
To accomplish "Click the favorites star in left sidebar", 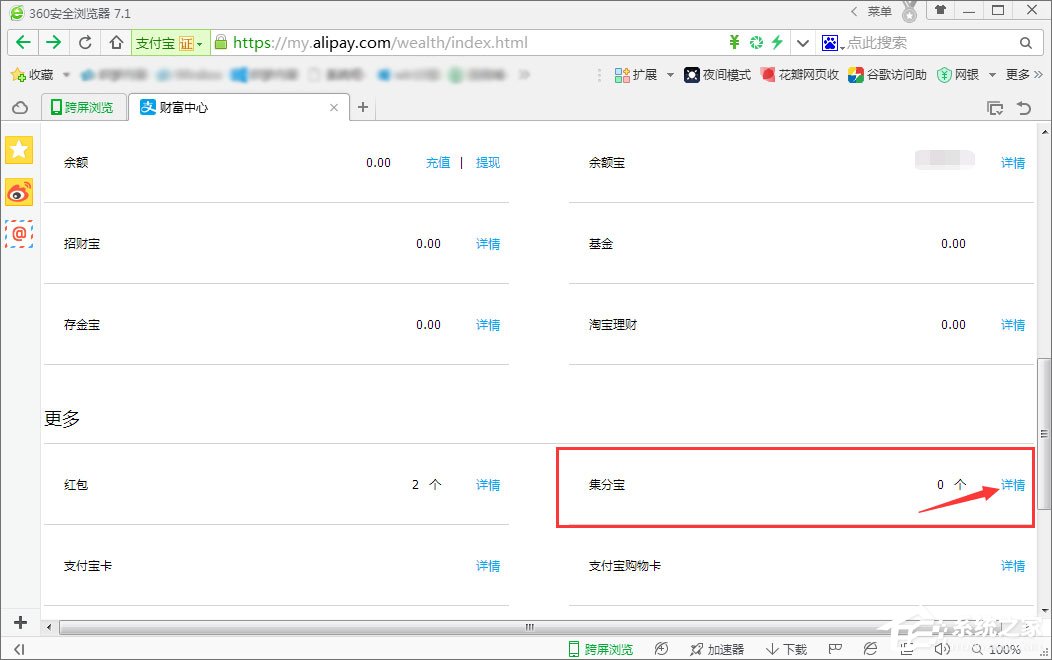I will (18, 150).
